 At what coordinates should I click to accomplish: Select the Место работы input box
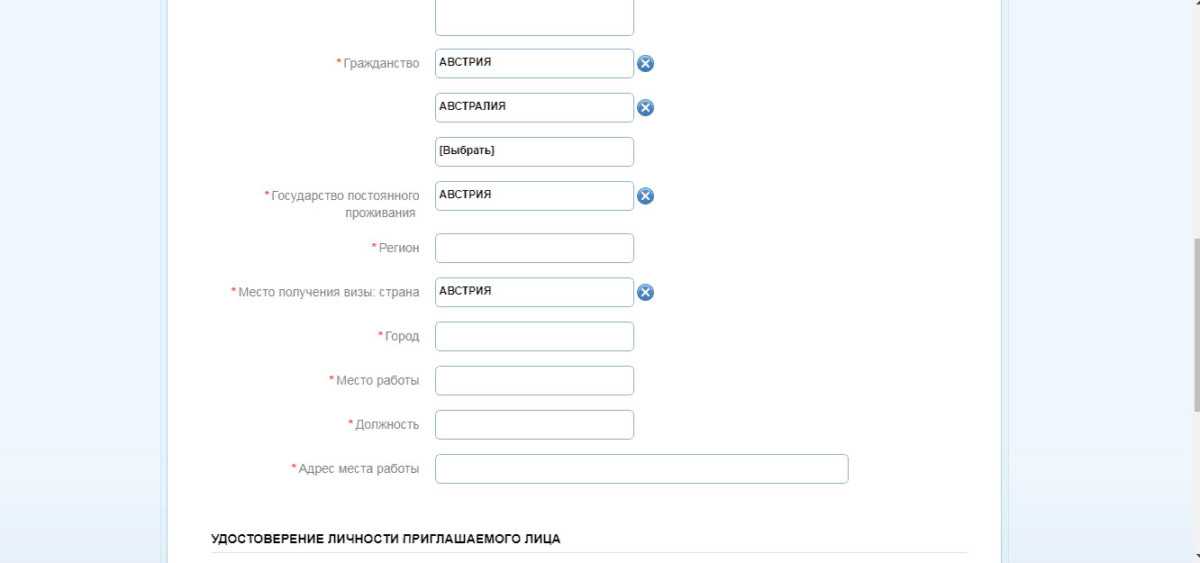pyautogui.click(x=534, y=380)
